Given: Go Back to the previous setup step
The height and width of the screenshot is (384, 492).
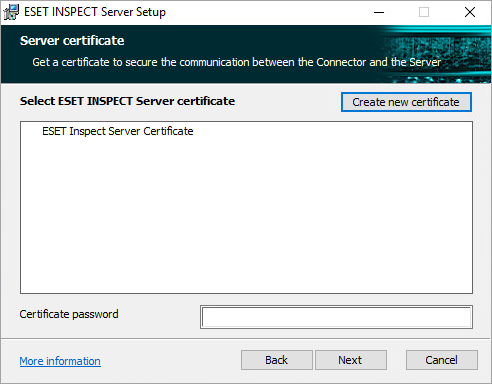Looking at the screenshot, I should [277, 360].
